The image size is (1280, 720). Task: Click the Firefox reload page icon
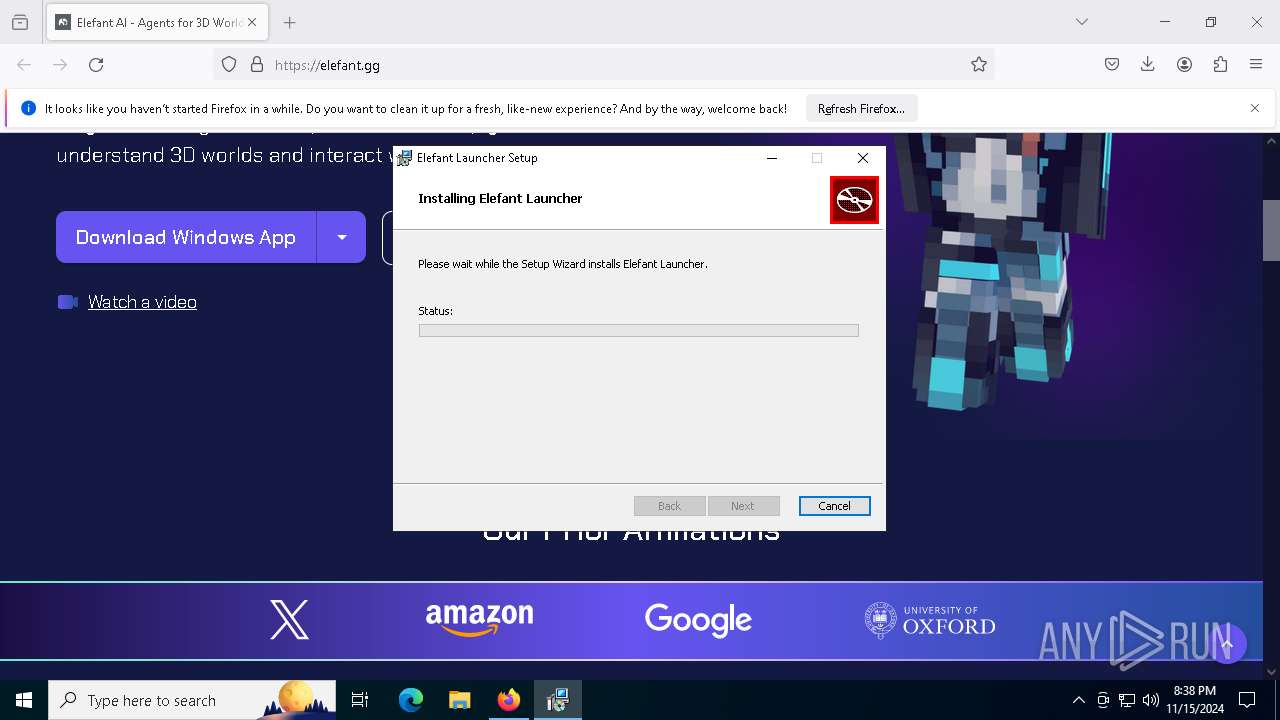point(96,65)
